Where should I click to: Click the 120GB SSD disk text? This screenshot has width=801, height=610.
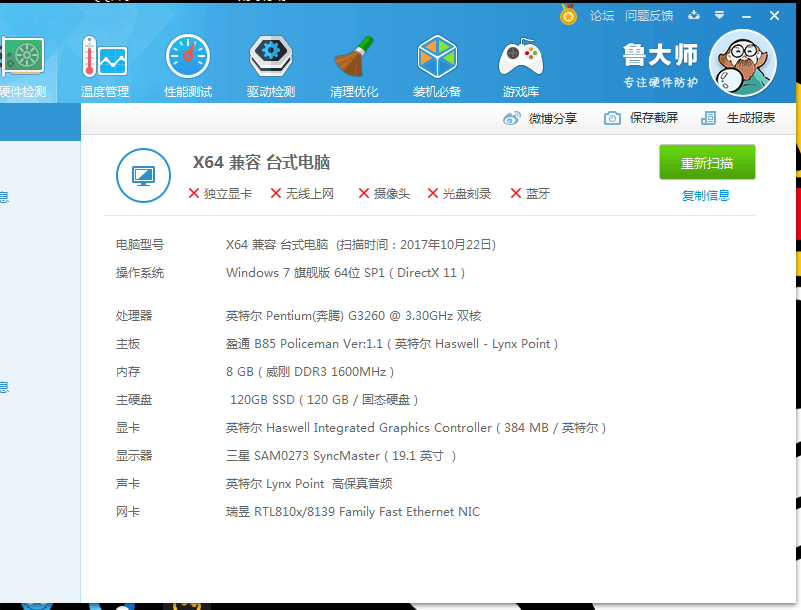324,400
